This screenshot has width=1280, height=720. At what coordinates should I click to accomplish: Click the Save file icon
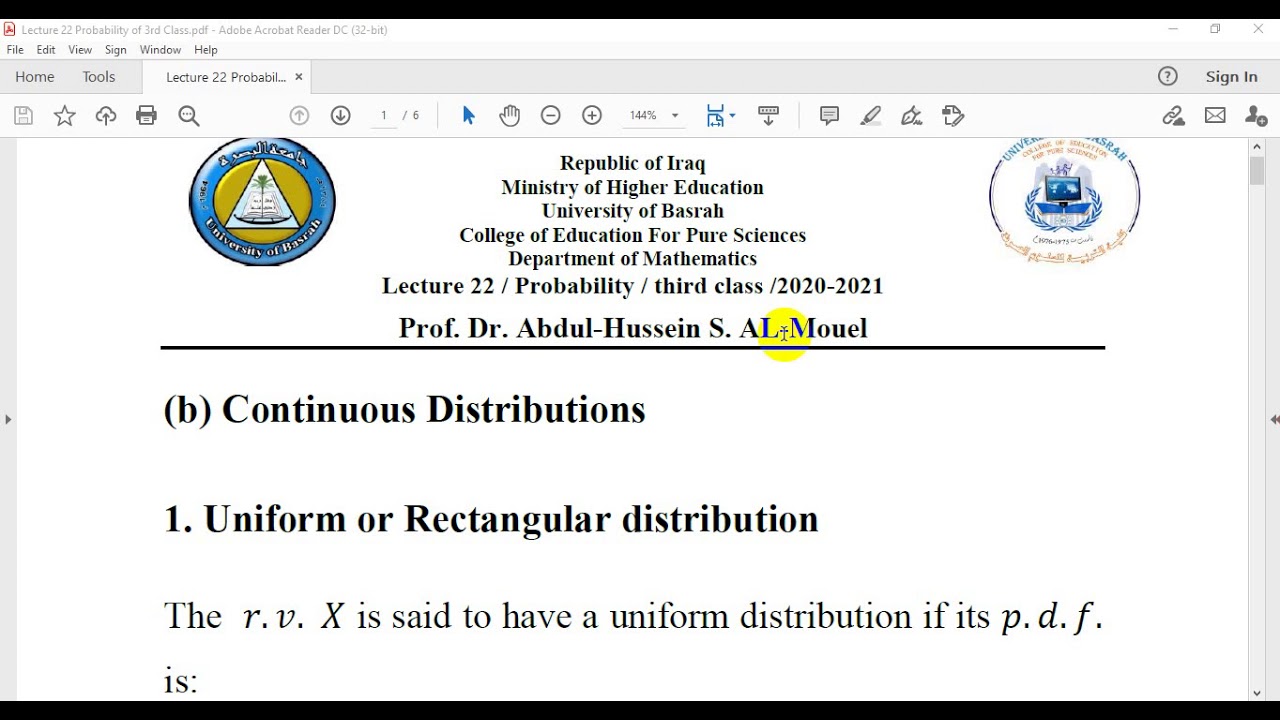pos(24,116)
